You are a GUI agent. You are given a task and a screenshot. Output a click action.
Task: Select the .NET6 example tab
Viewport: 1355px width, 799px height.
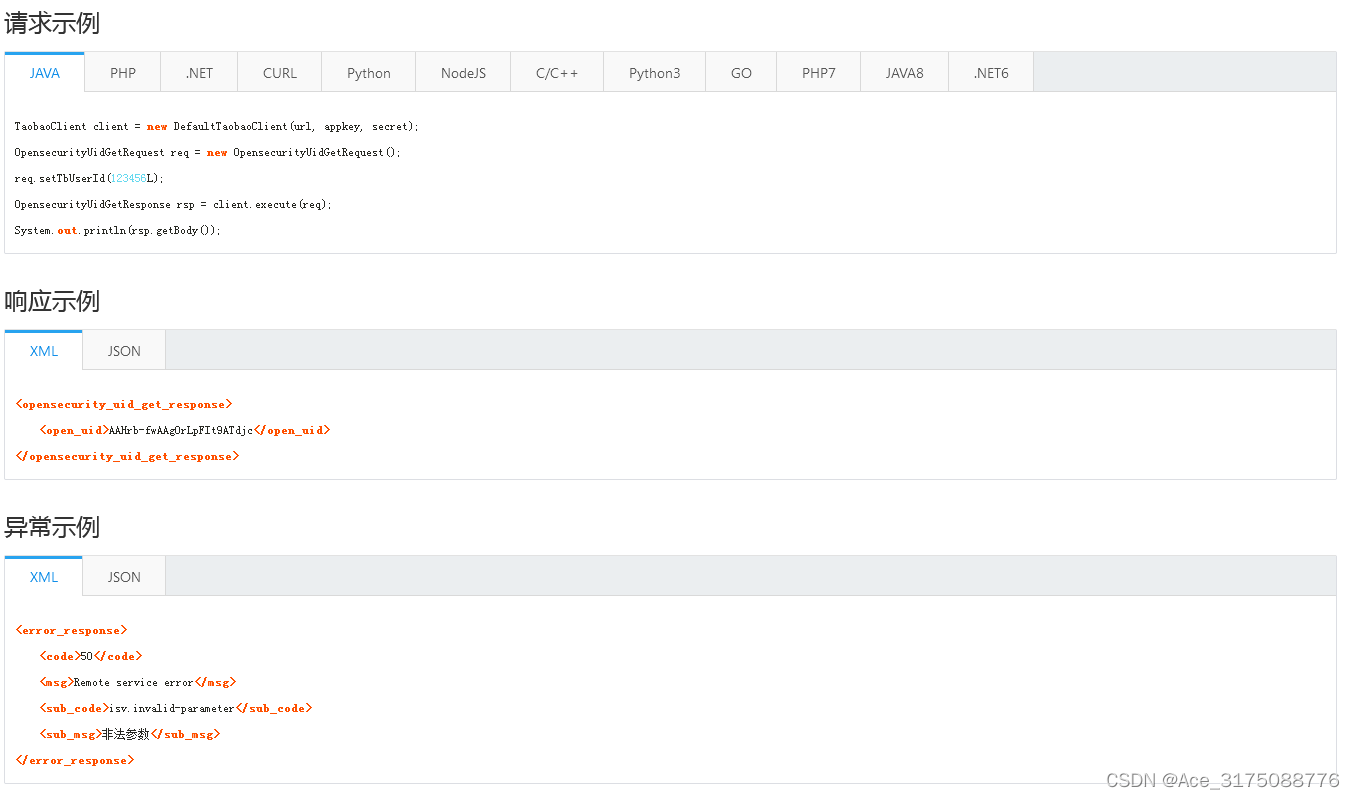991,72
